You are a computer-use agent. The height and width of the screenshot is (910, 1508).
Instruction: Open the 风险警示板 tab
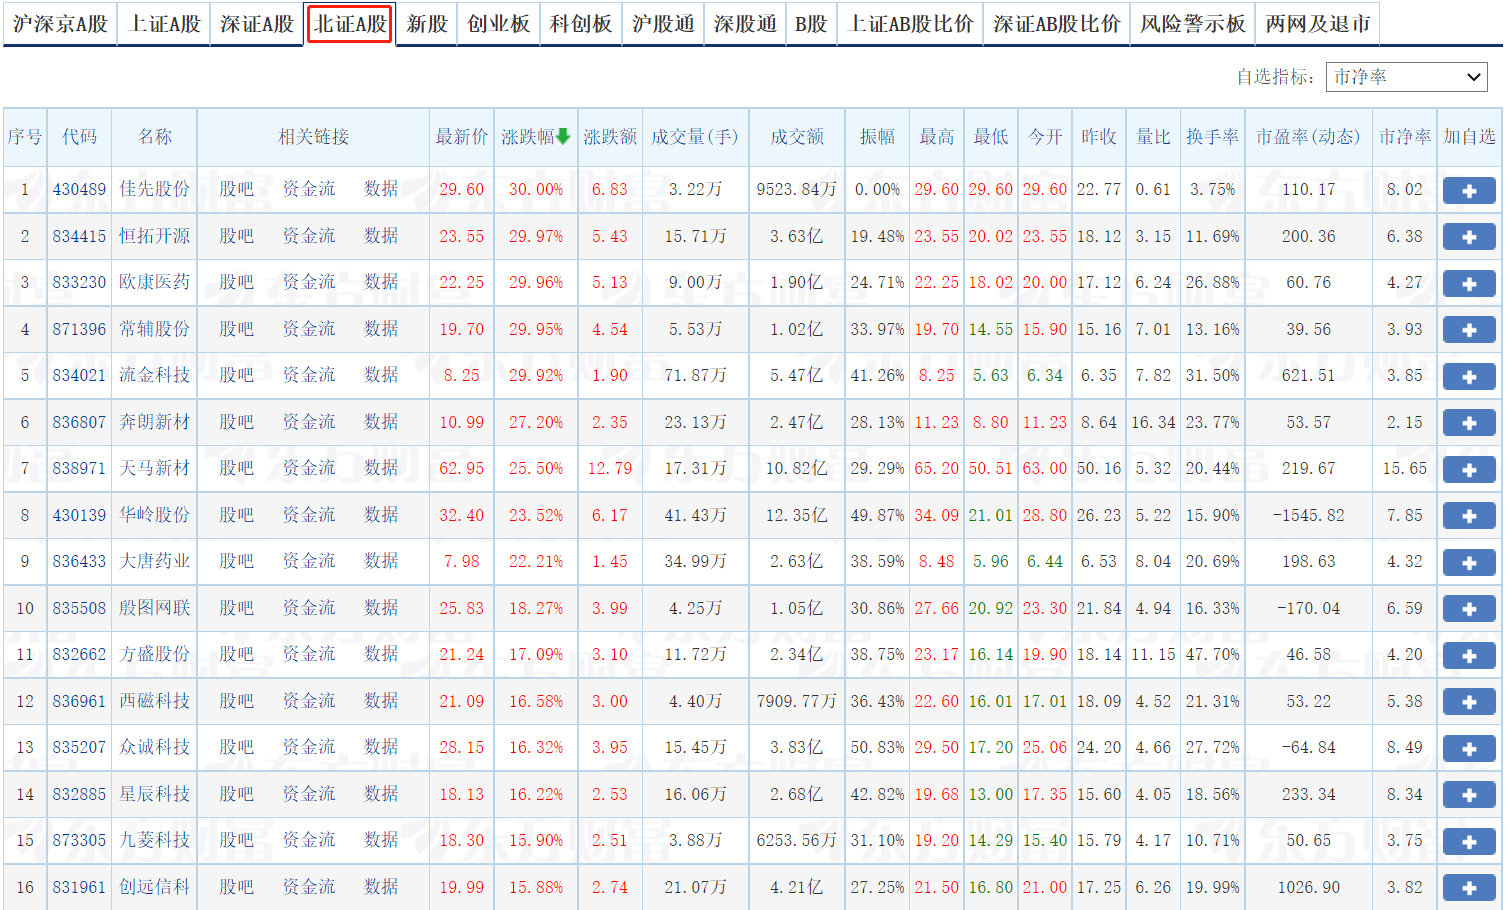pos(1192,24)
